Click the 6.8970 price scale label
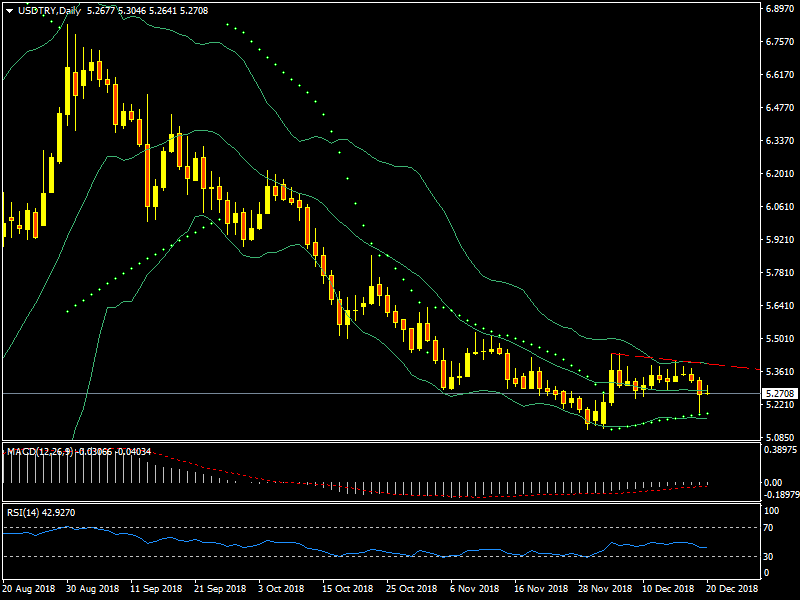 click(777, 9)
